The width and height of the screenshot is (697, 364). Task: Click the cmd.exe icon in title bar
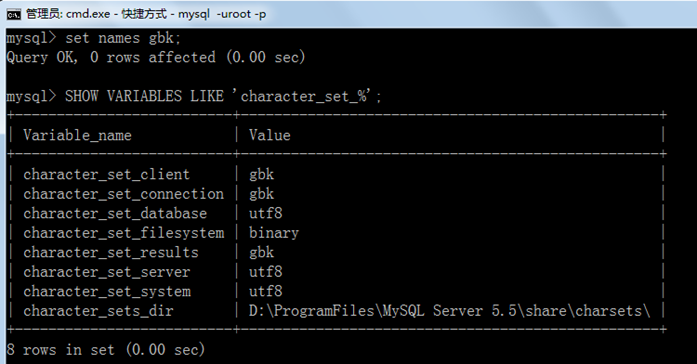(13, 15)
